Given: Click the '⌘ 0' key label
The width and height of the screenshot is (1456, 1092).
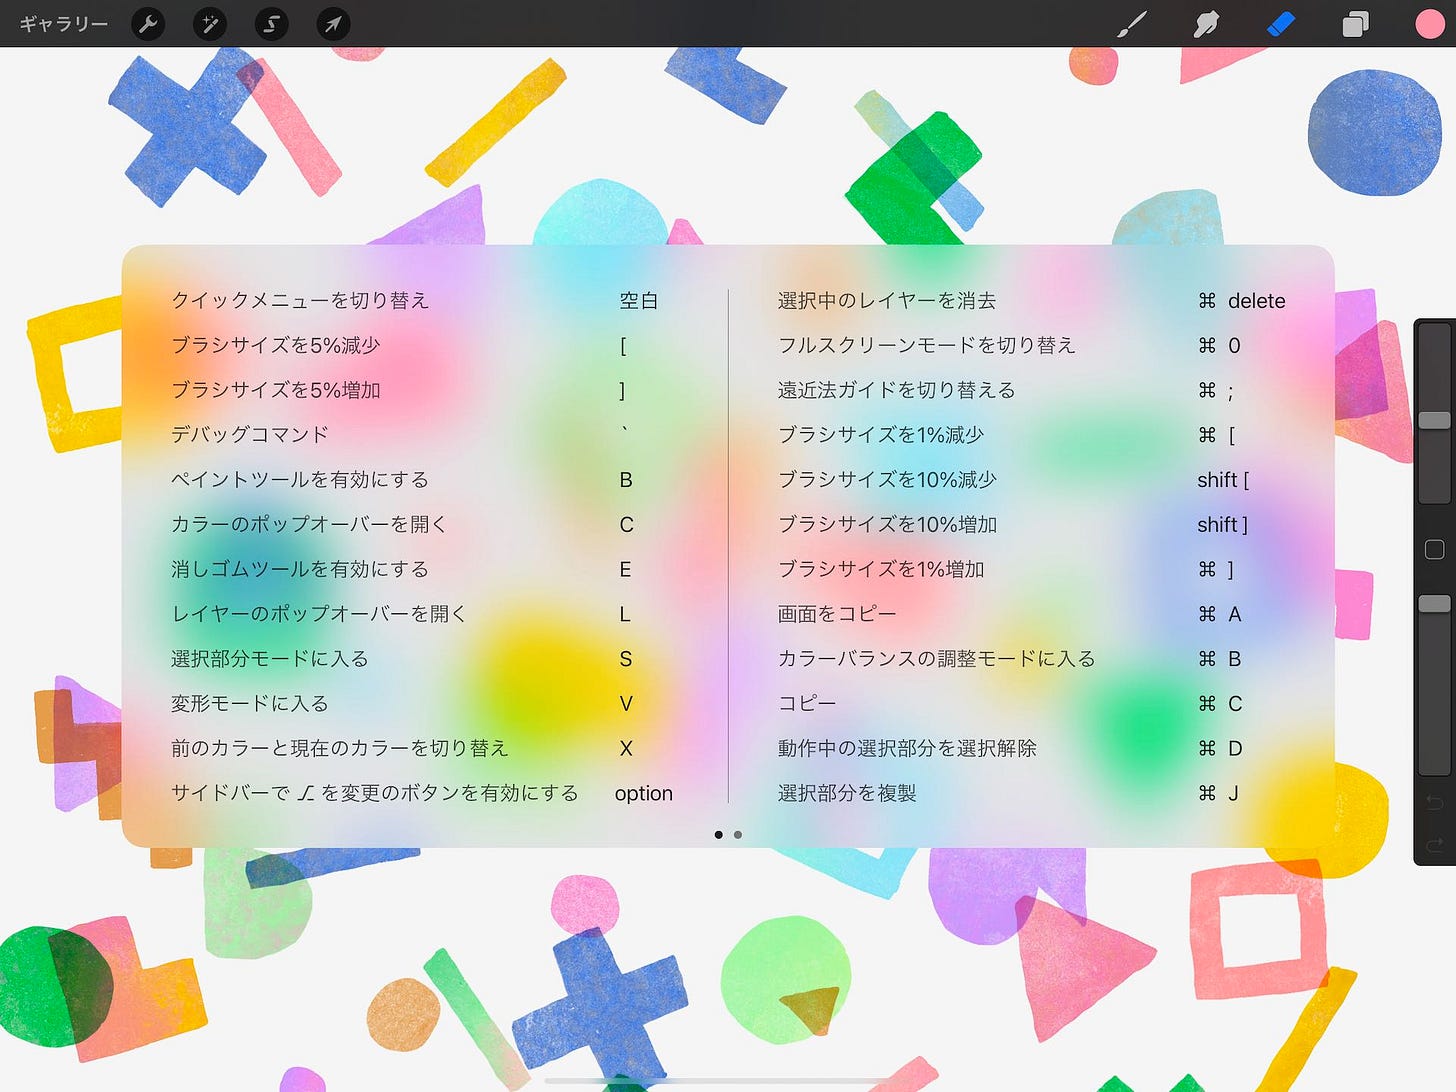Looking at the screenshot, I should [x=1219, y=345].
